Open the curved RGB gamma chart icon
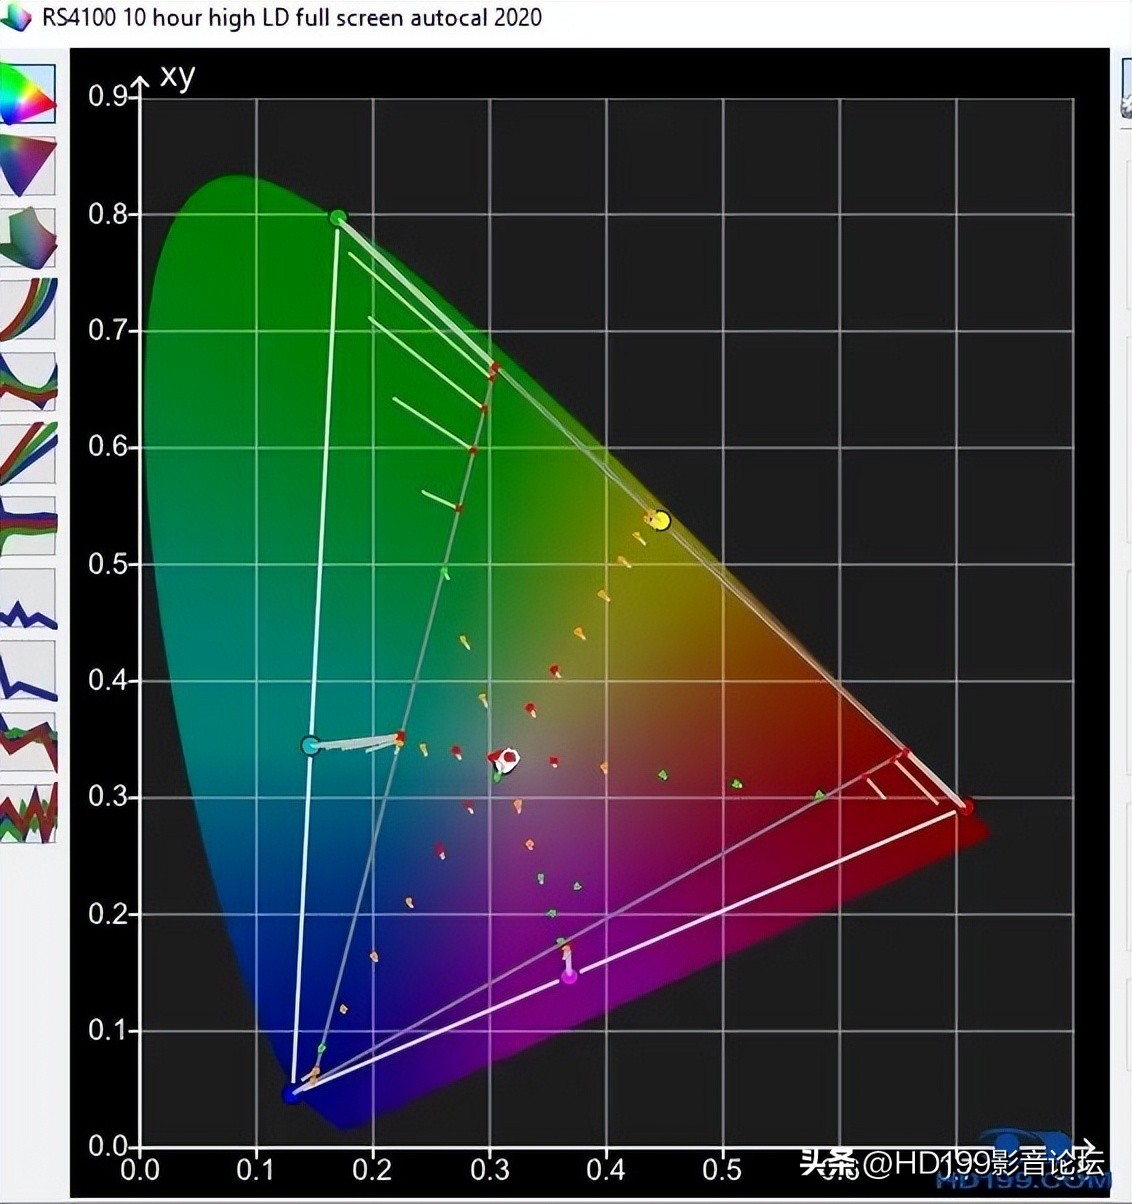This screenshot has height=1204, width=1132. click(28, 309)
